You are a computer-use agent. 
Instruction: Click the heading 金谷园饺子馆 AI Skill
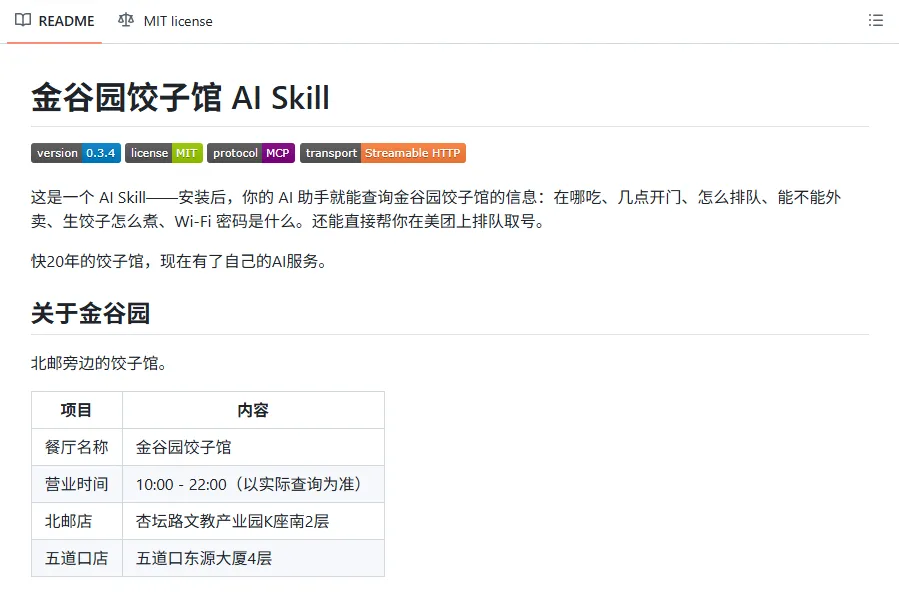[181, 97]
